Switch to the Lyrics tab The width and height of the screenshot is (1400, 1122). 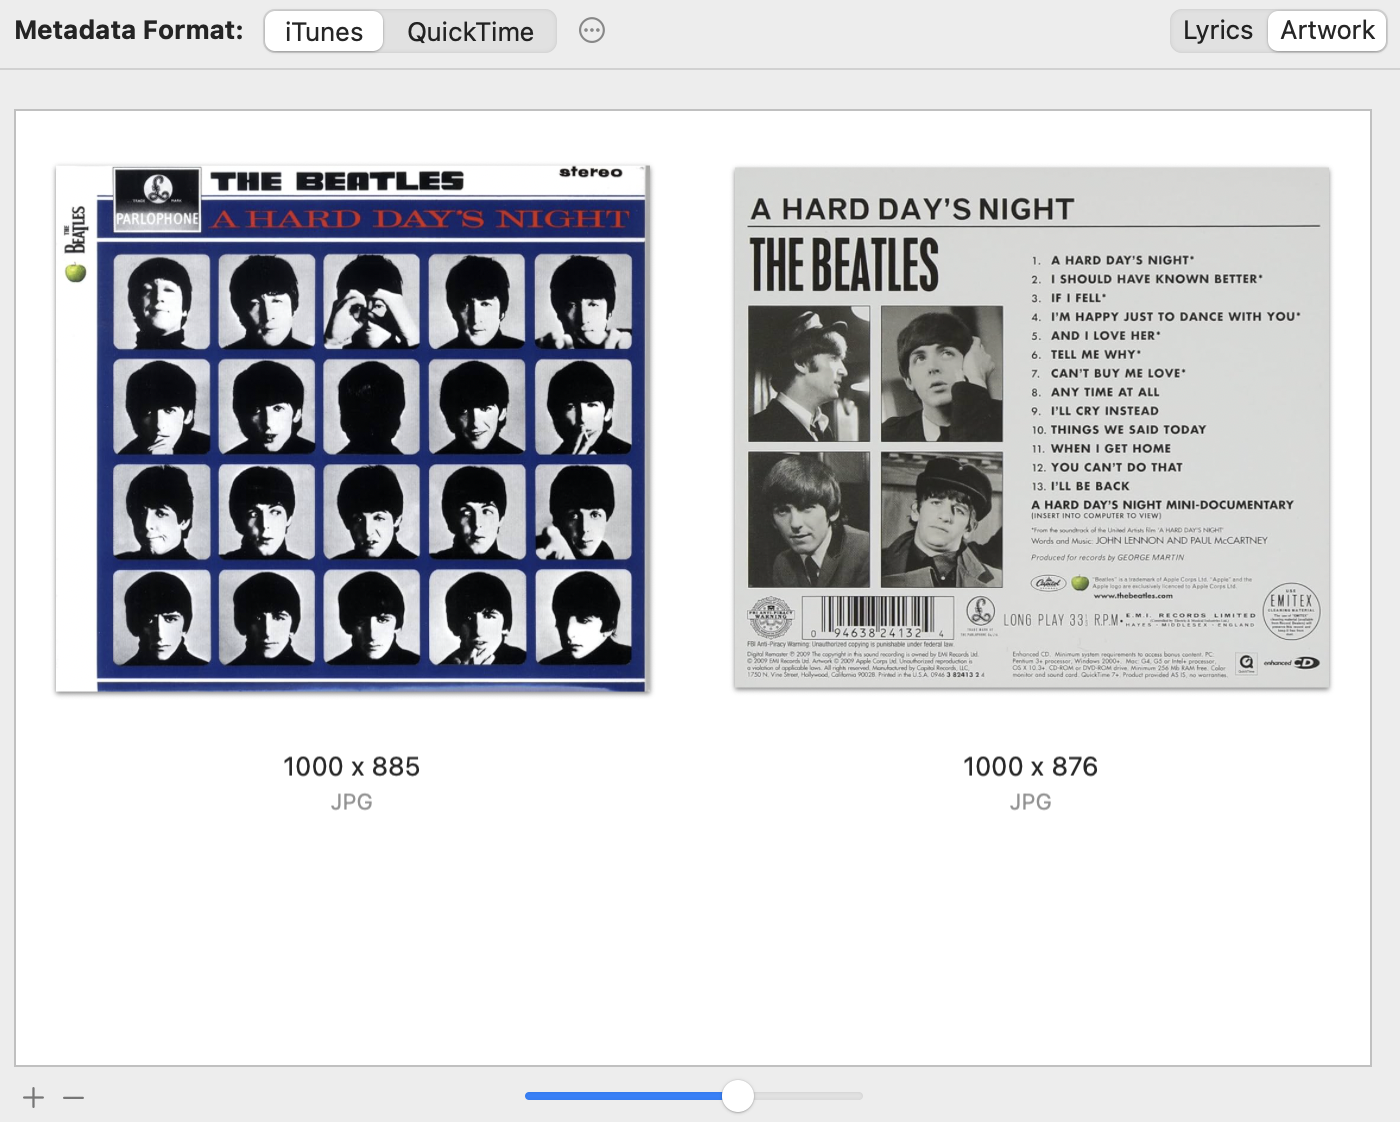tap(1218, 31)
